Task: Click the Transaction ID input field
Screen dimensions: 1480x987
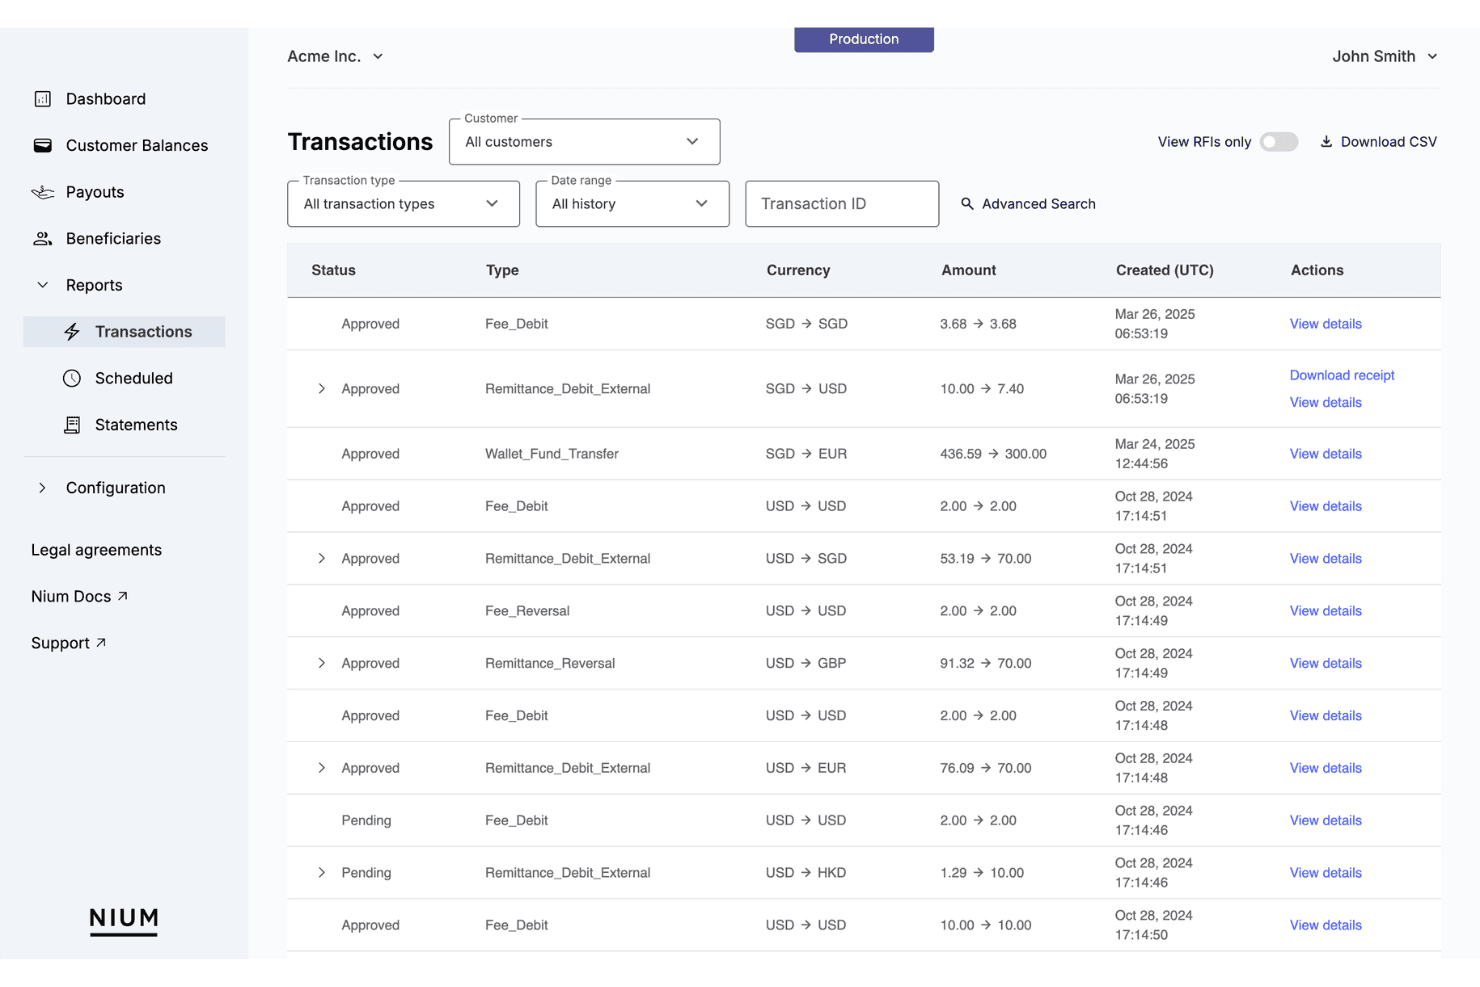Action: click(842, 204)
